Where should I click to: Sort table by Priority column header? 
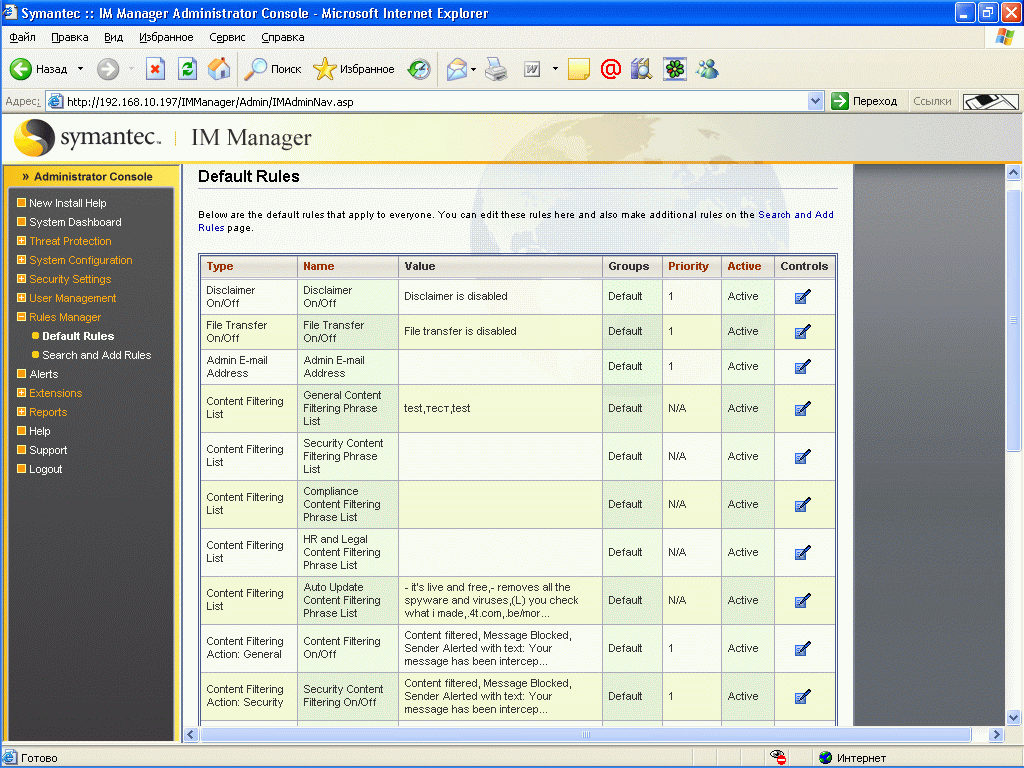pyautogui.click(x=688, y=266)
